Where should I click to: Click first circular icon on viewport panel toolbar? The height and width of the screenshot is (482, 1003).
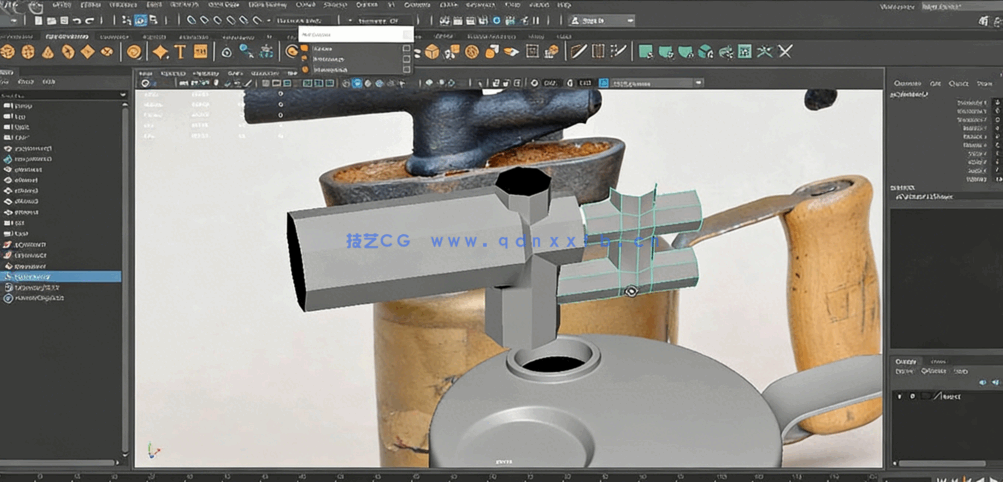click(x=146, y=83)
